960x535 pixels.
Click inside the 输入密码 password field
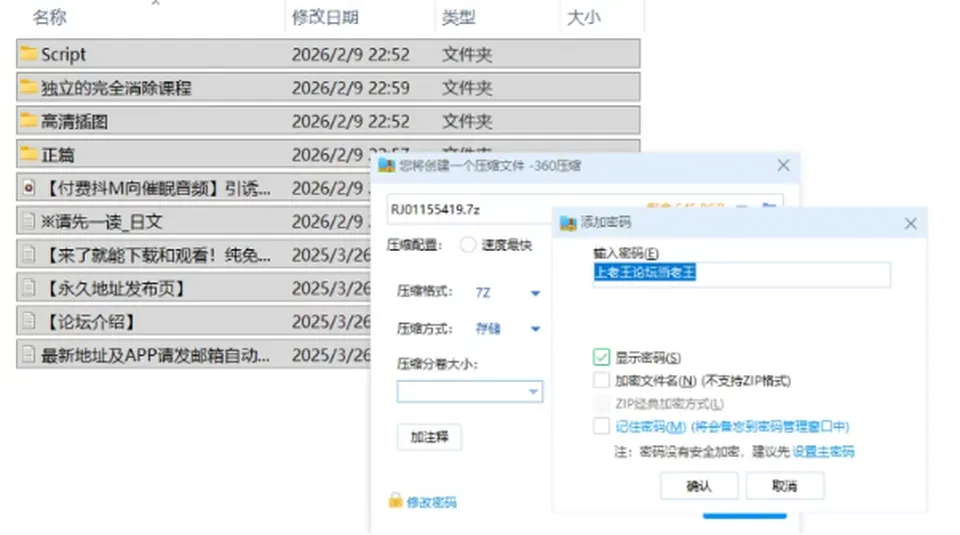coord(741,273)
